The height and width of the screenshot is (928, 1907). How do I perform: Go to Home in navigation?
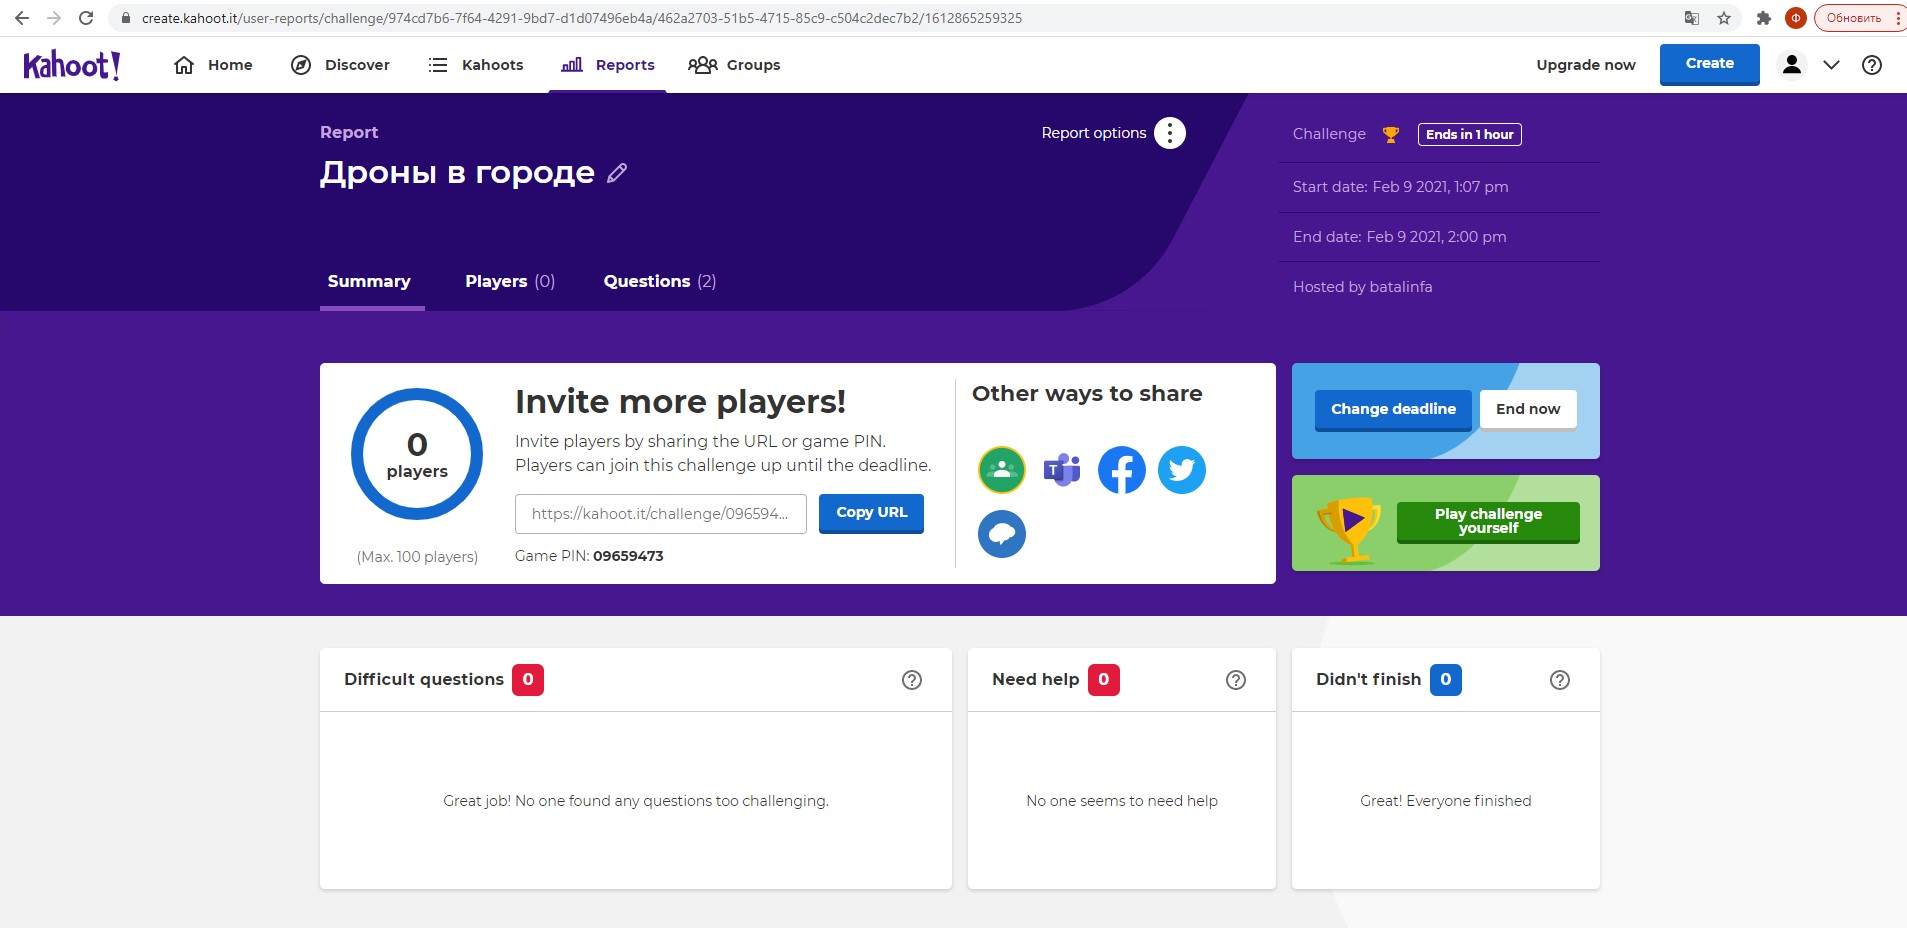[x=213, y=65]
